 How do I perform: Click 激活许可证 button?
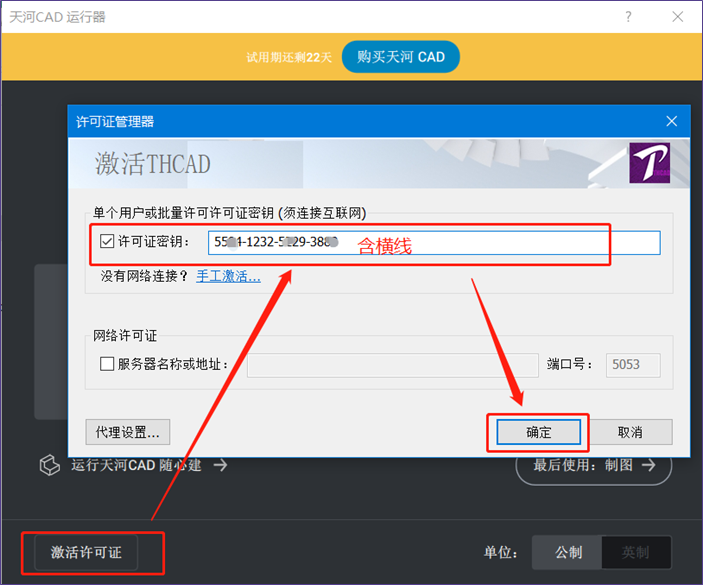tap(86, 552)
